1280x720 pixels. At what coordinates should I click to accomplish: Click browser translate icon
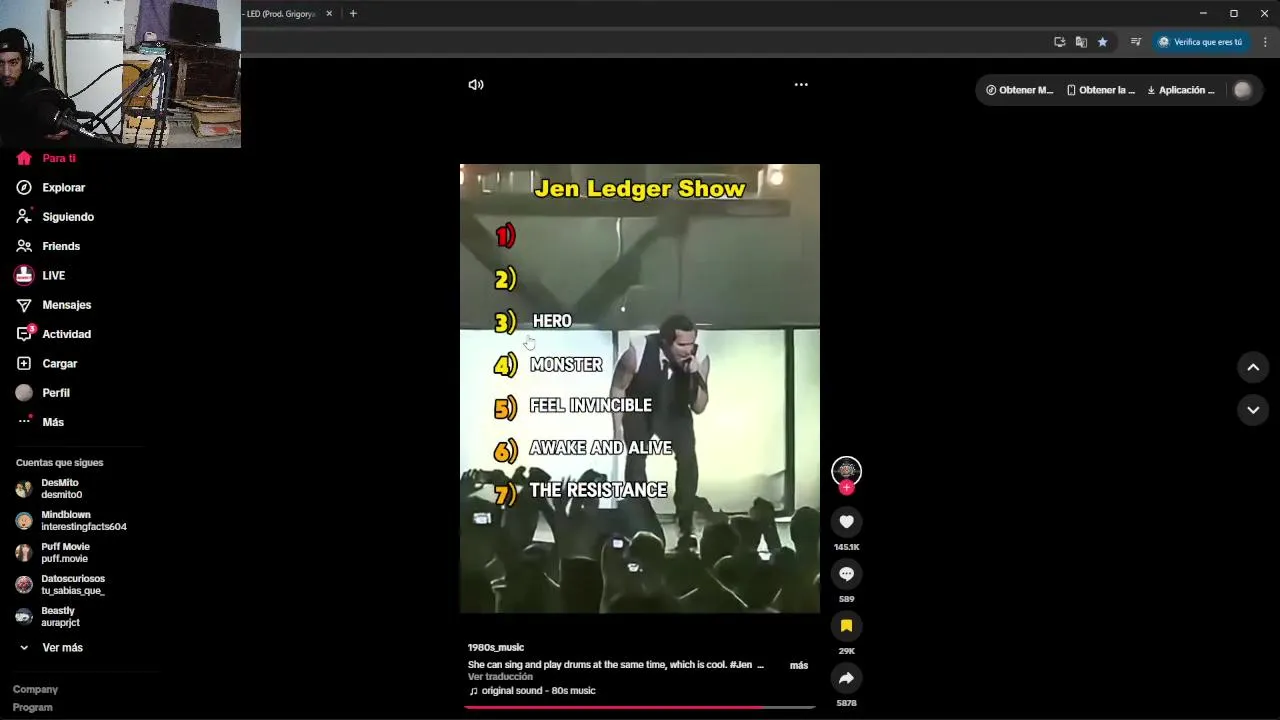[x=1081, y=42]
